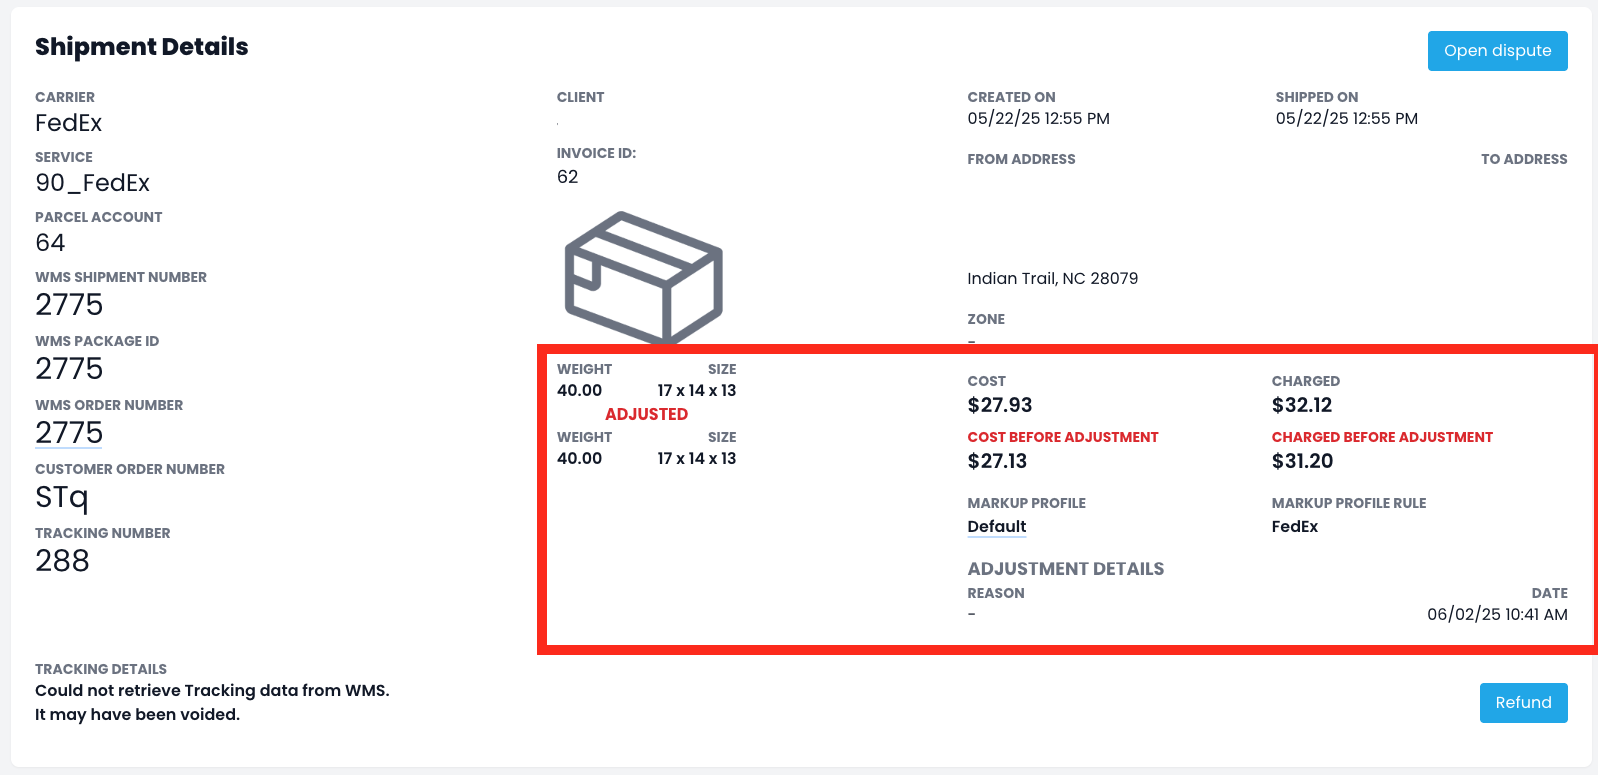This screenshot has height=775, width=1598.
Task: Click the adjustment date 06/02/25 10:41 AM
Action: 1496,615
